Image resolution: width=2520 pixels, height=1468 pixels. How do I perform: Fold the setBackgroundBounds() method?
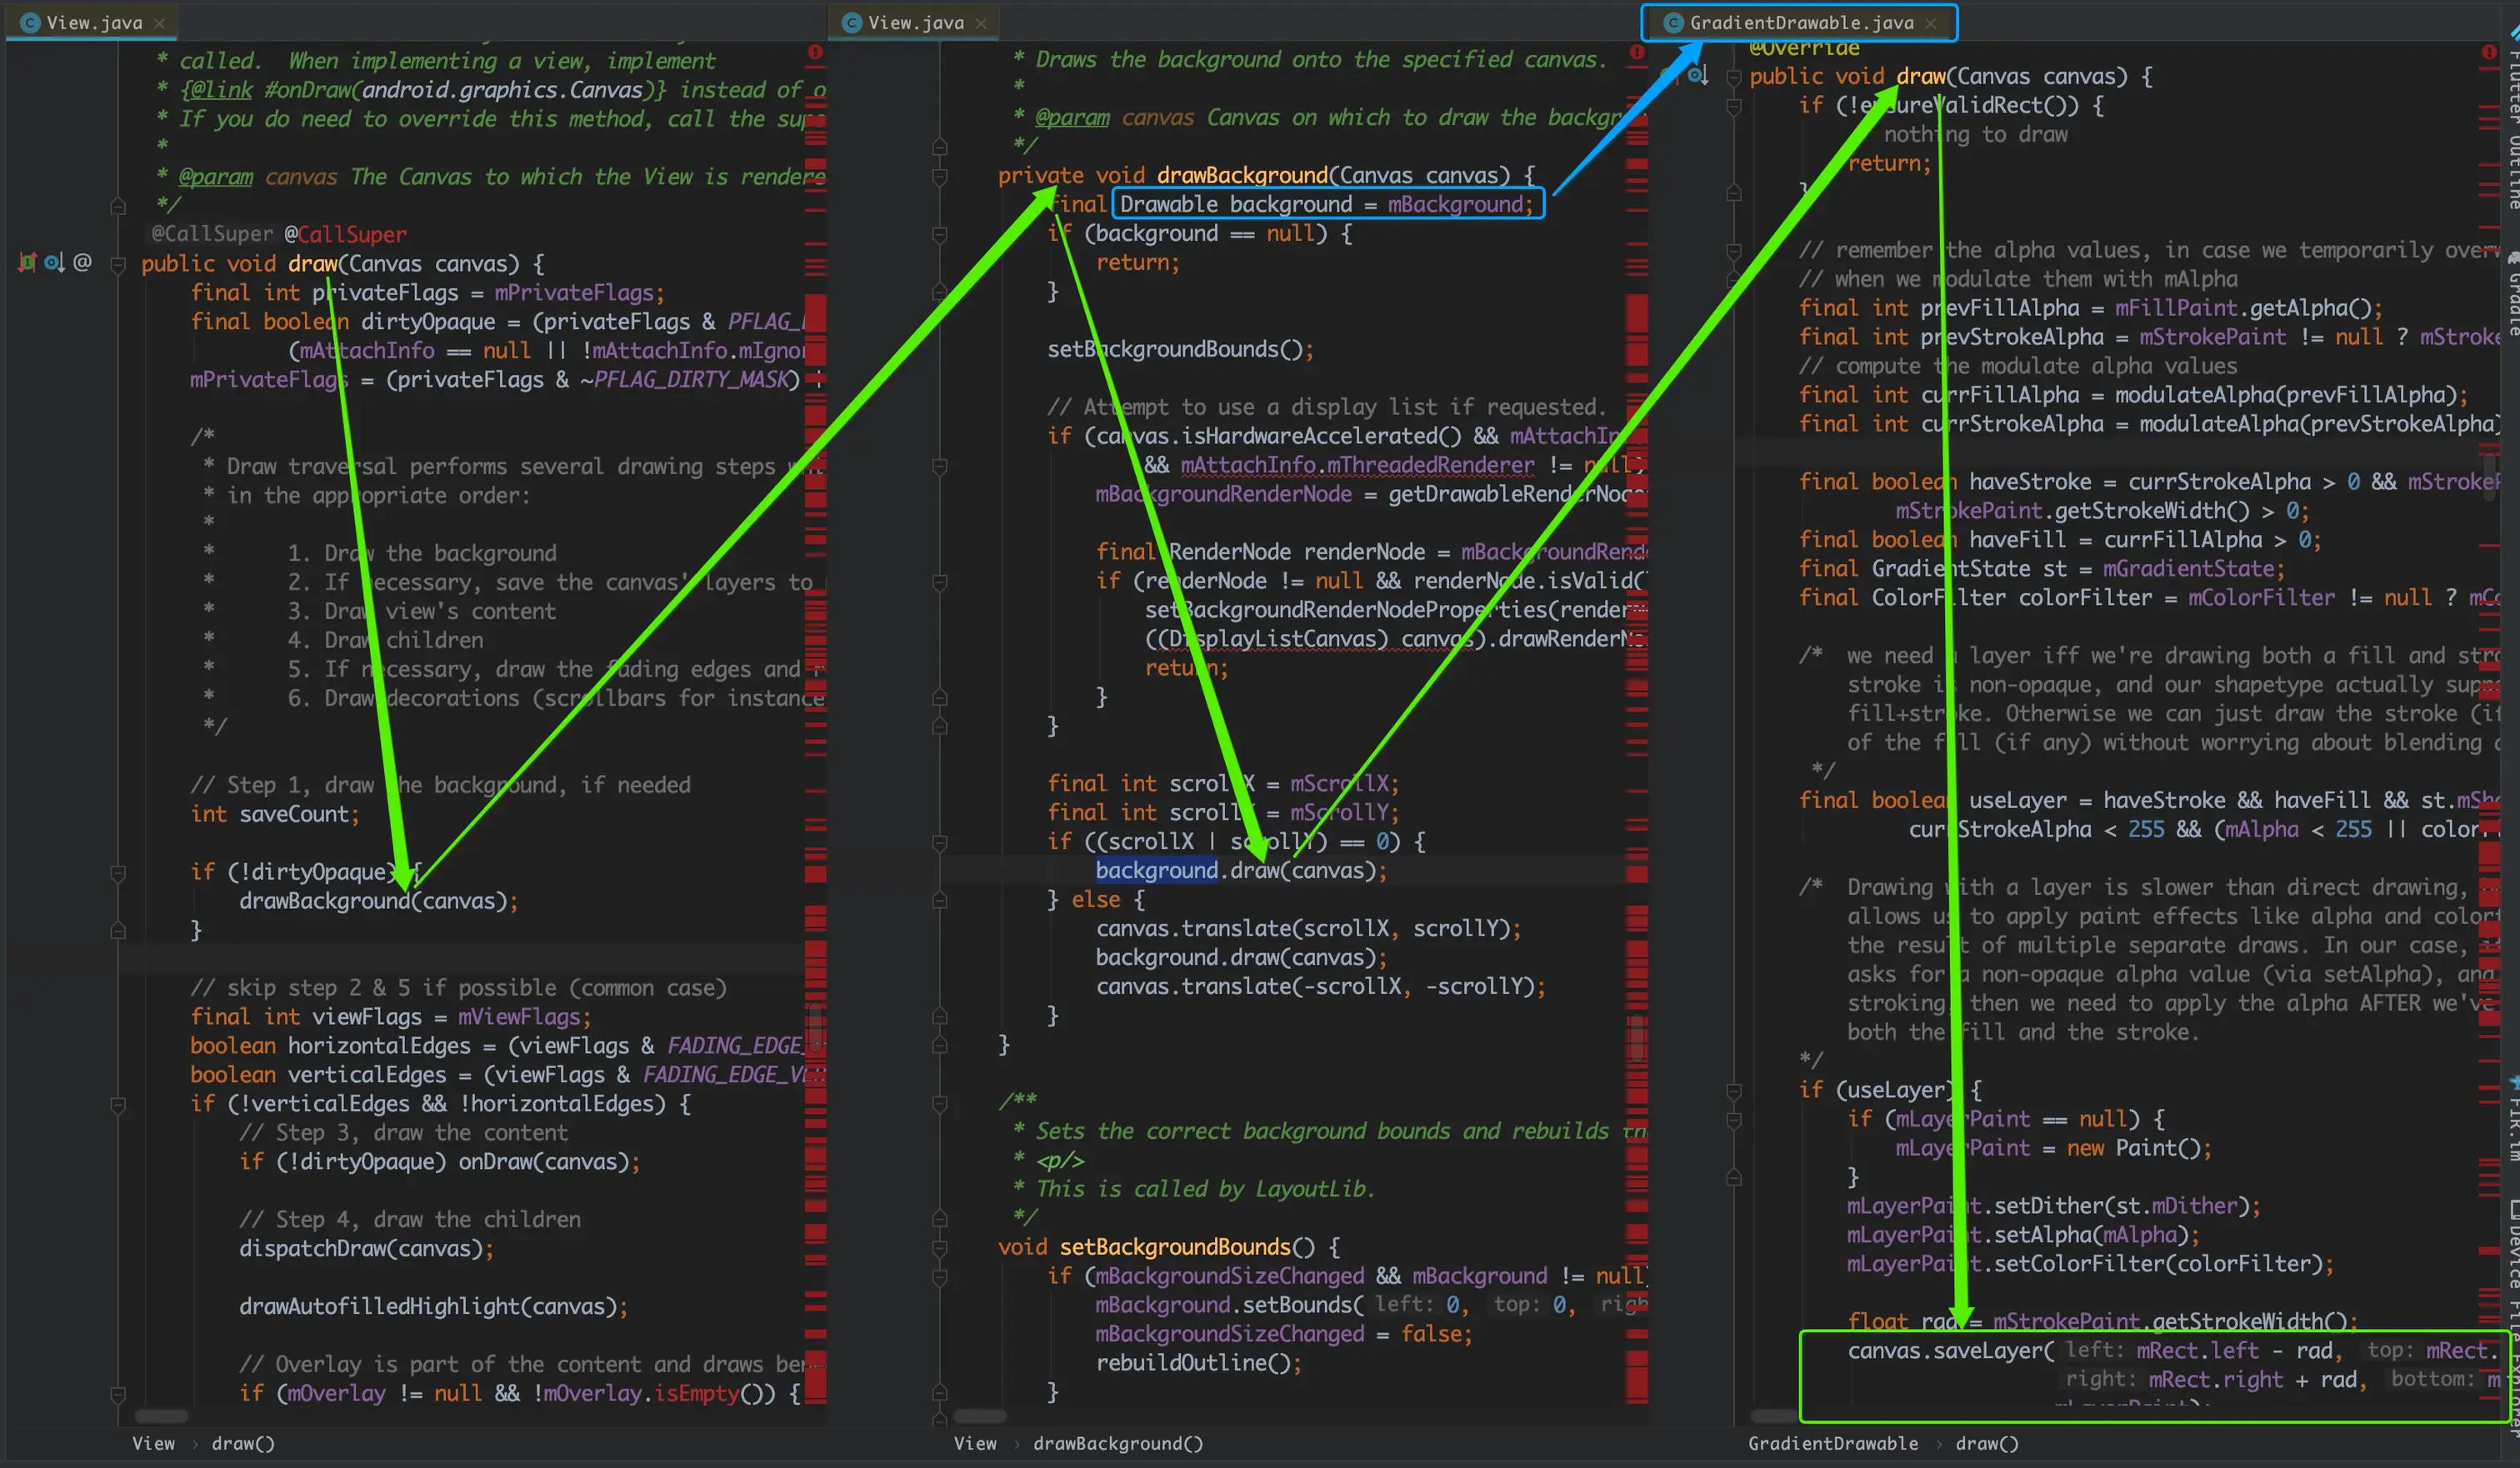click(940, 1248)
